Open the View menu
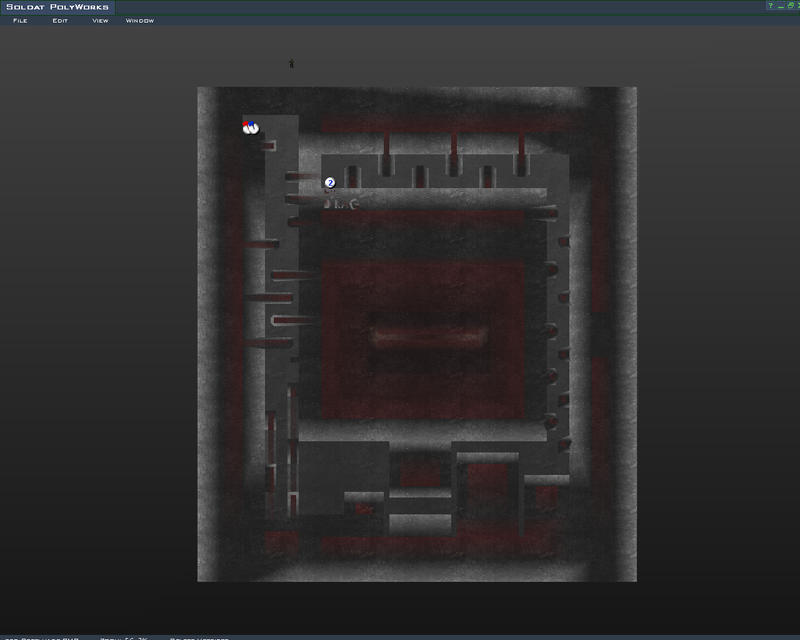The width and height of the screenshot is (800, 640). tap(100, 20)
